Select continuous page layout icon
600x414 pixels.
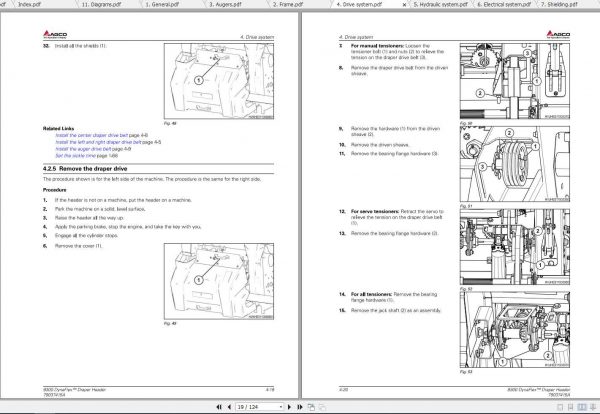point(571,407)
